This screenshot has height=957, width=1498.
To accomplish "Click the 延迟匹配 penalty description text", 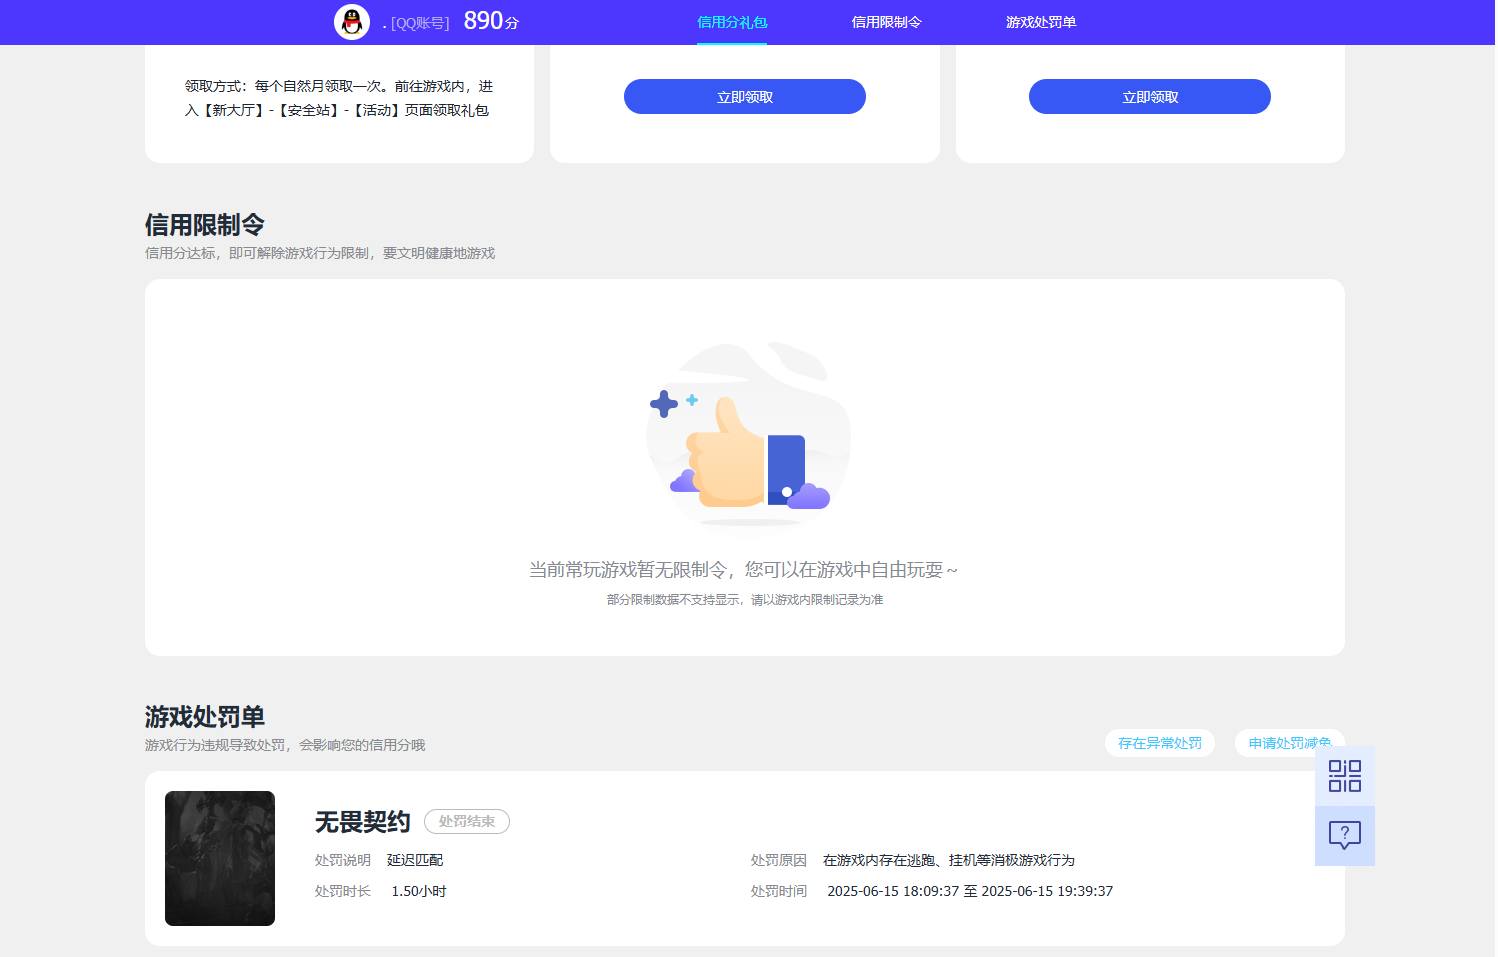I will [414, 860].
